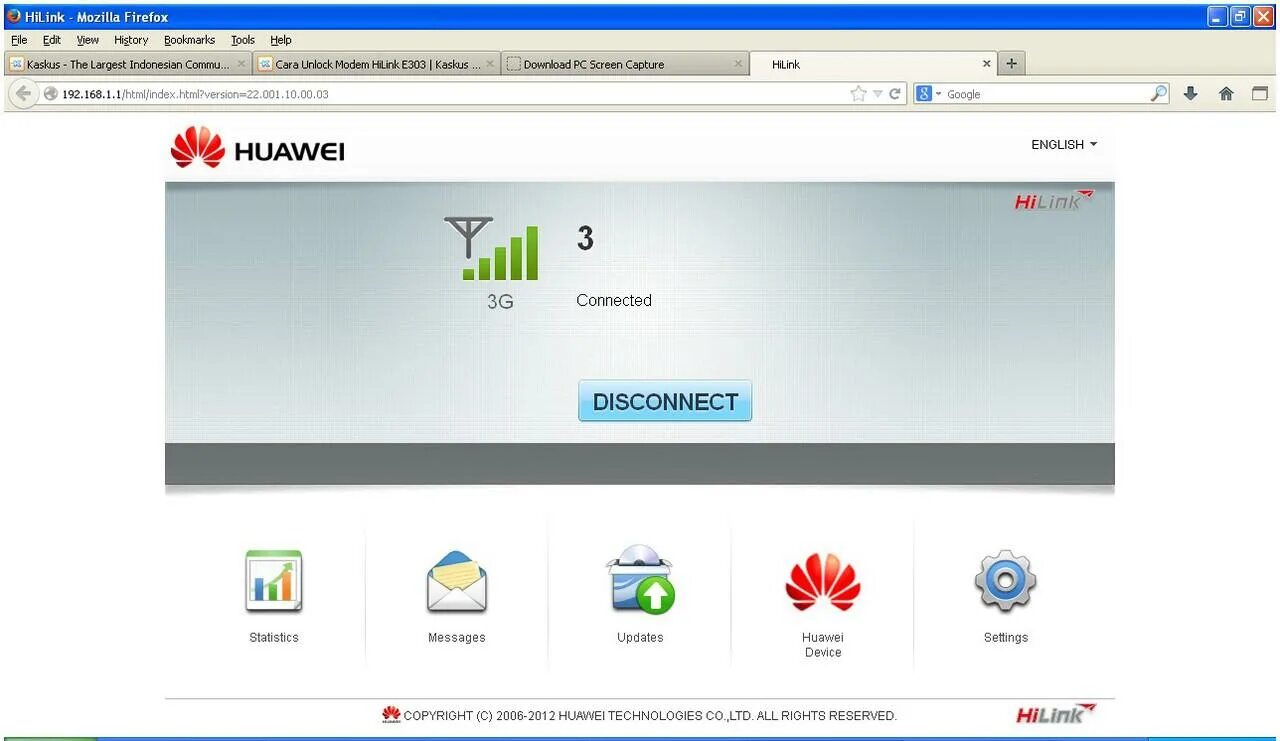Click the Updates label link

640,638
